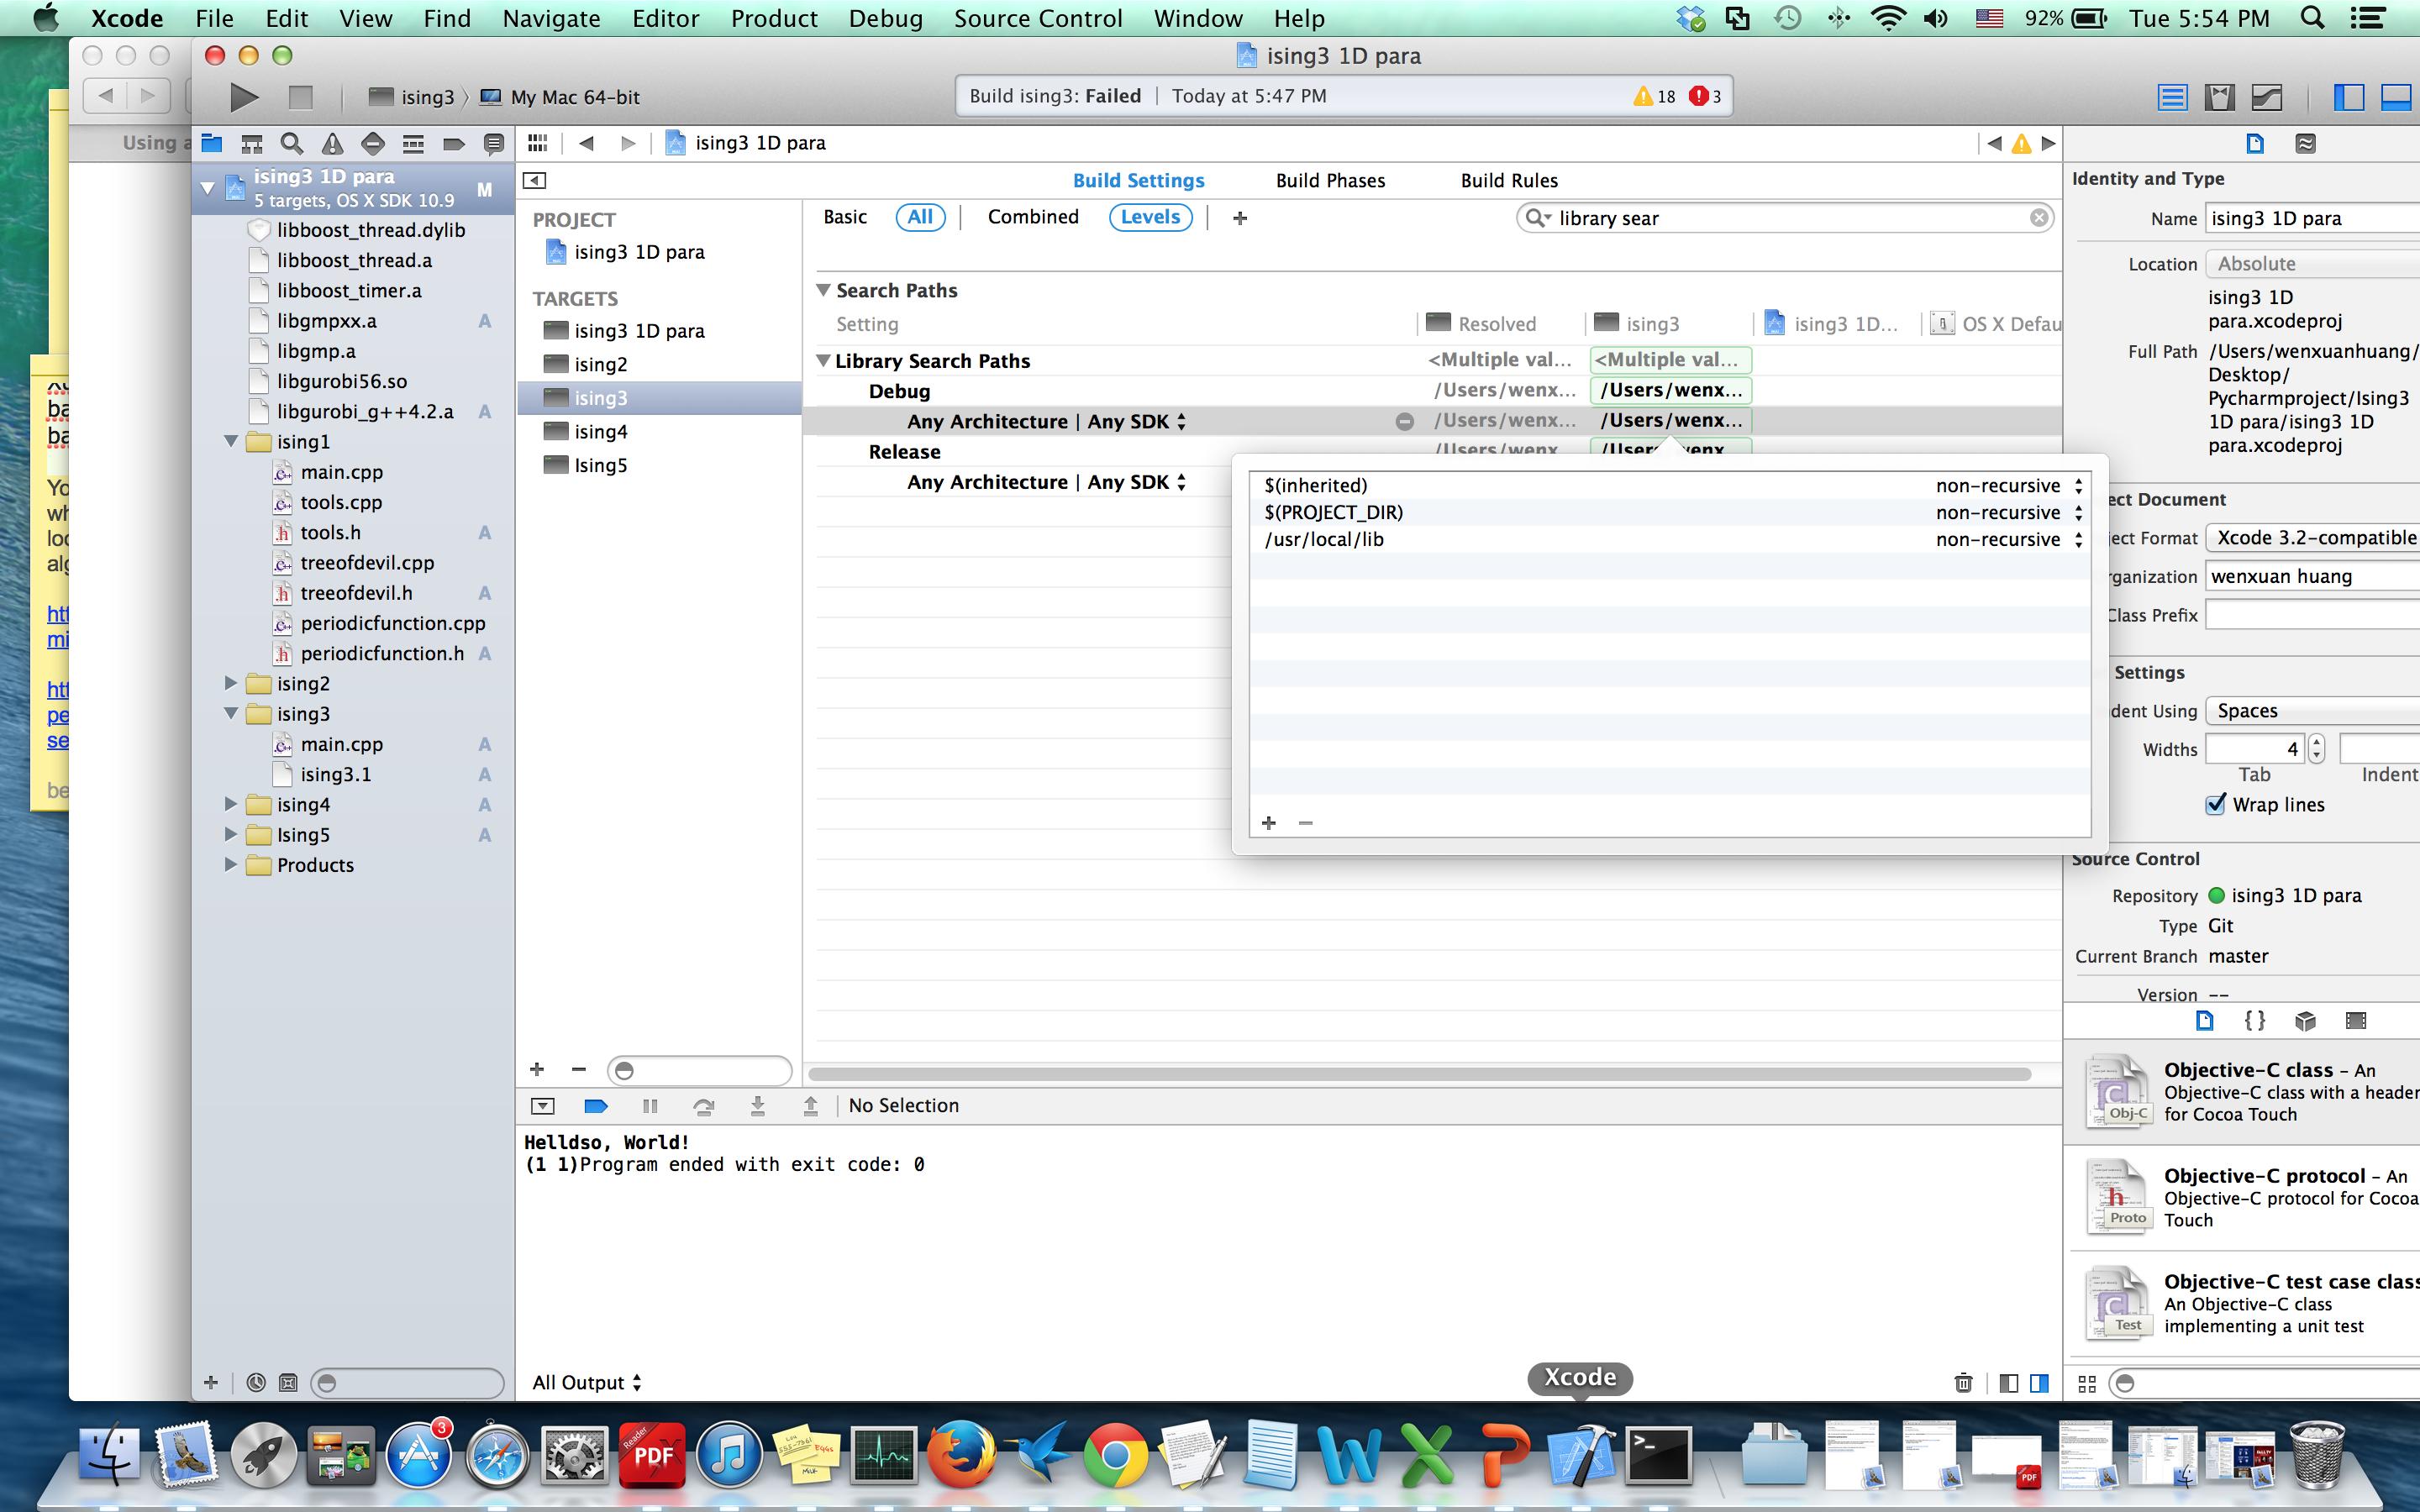
Task: Toggle breakpoints in debug bar
Action: pos(596,1105)
